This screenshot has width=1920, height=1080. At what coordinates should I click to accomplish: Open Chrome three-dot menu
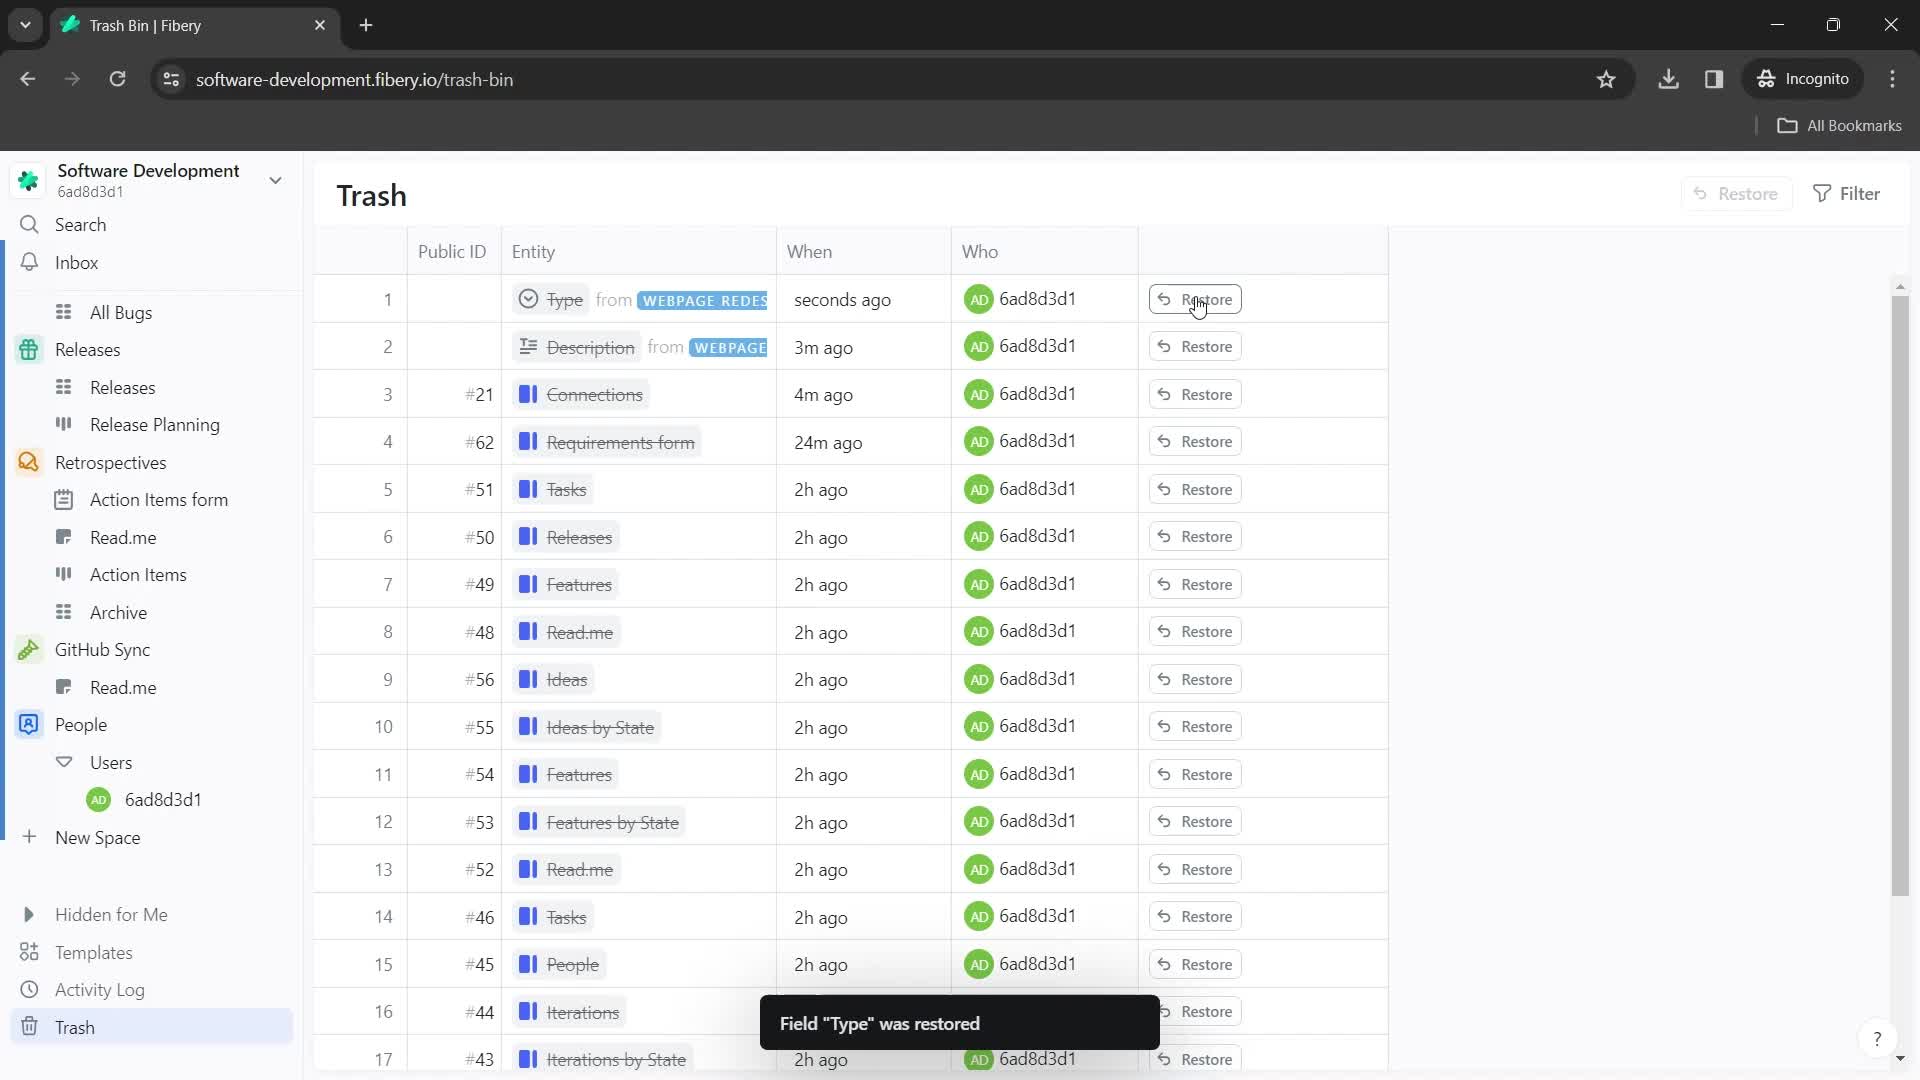1892,79
